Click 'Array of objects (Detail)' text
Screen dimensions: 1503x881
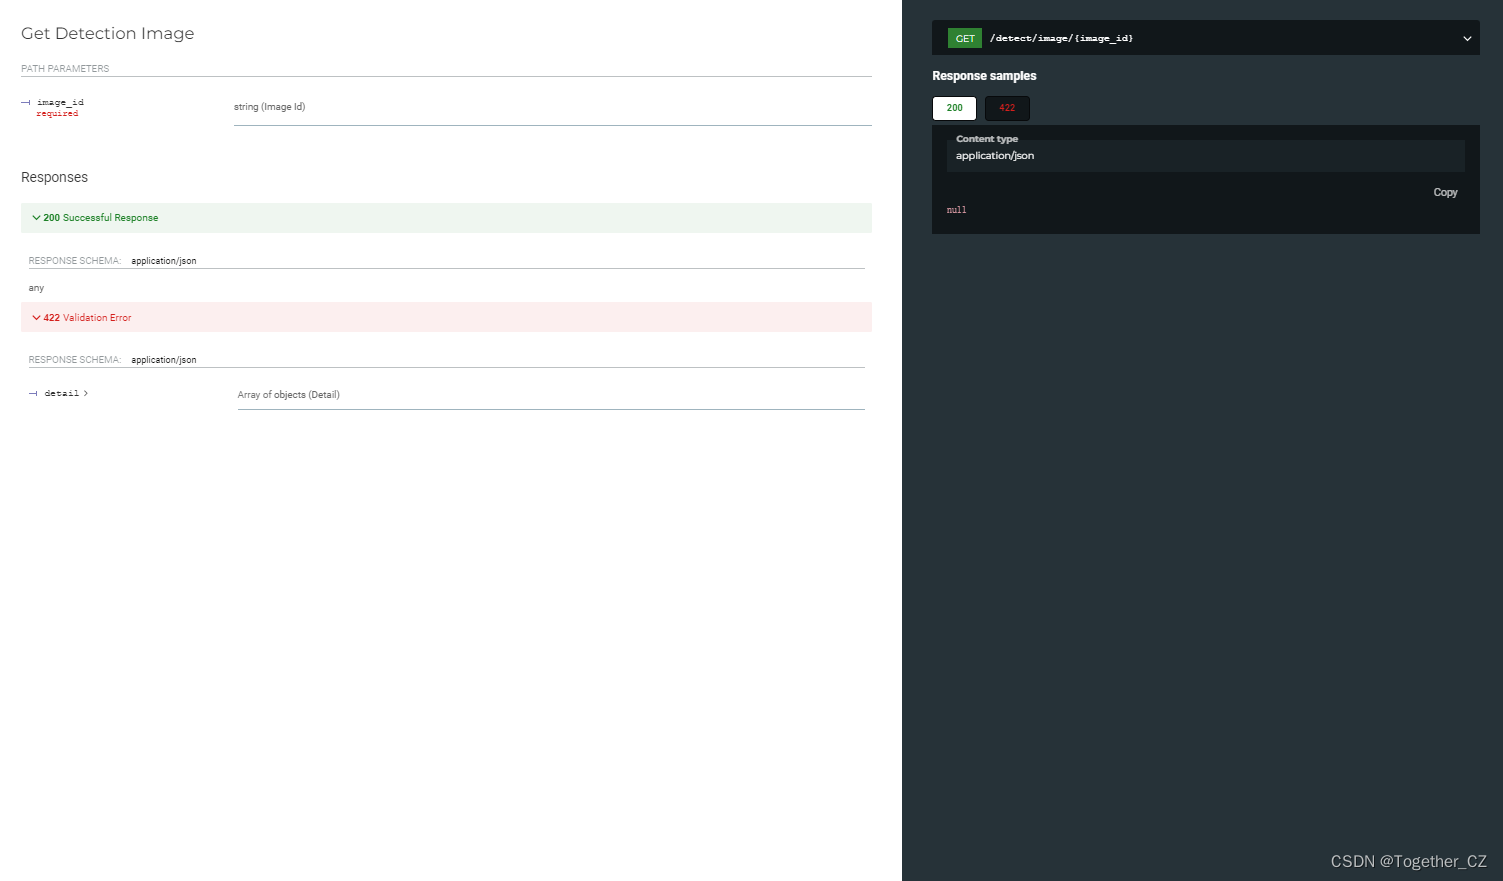(288, 395)
